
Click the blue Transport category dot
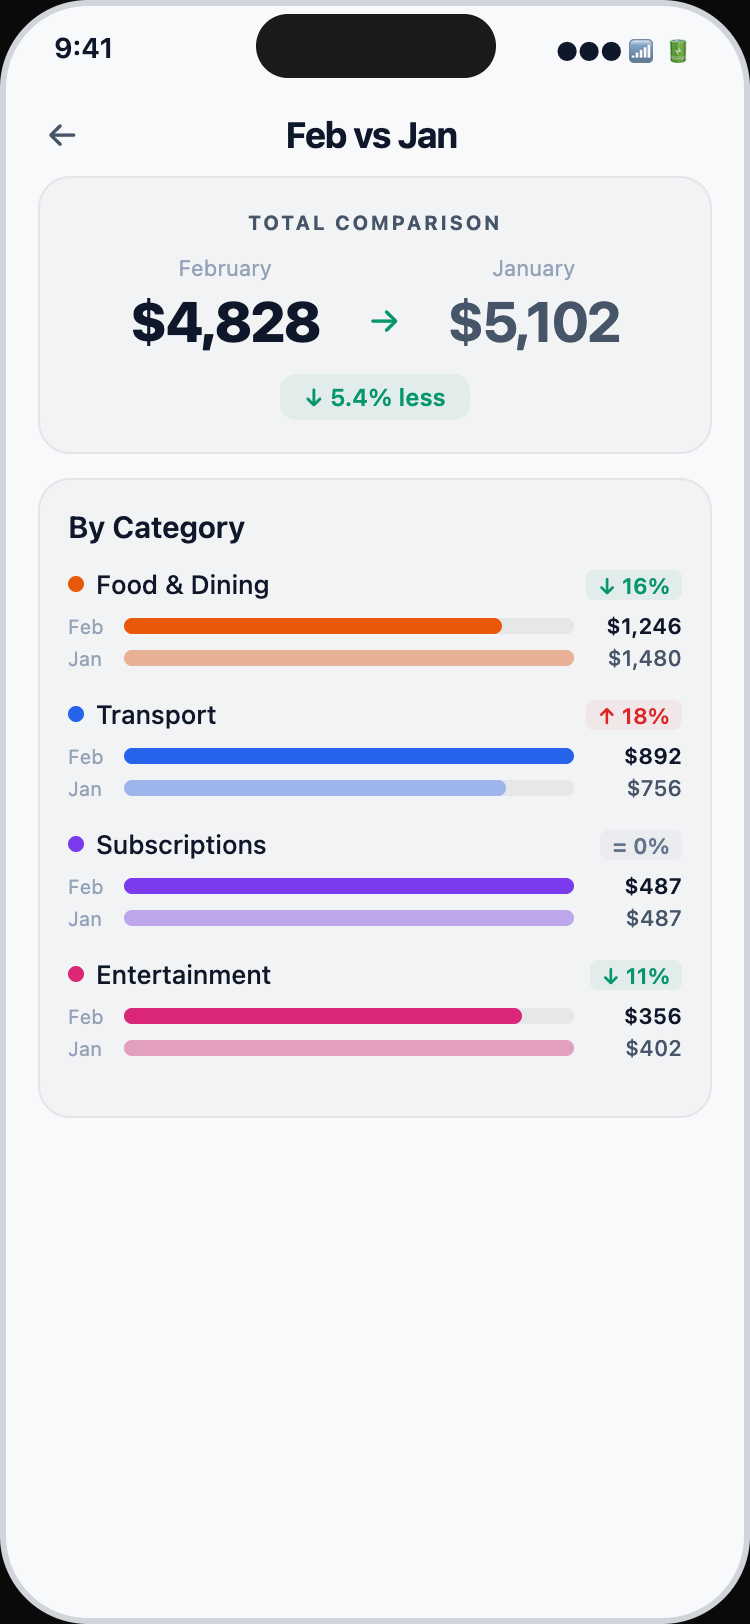76,714
